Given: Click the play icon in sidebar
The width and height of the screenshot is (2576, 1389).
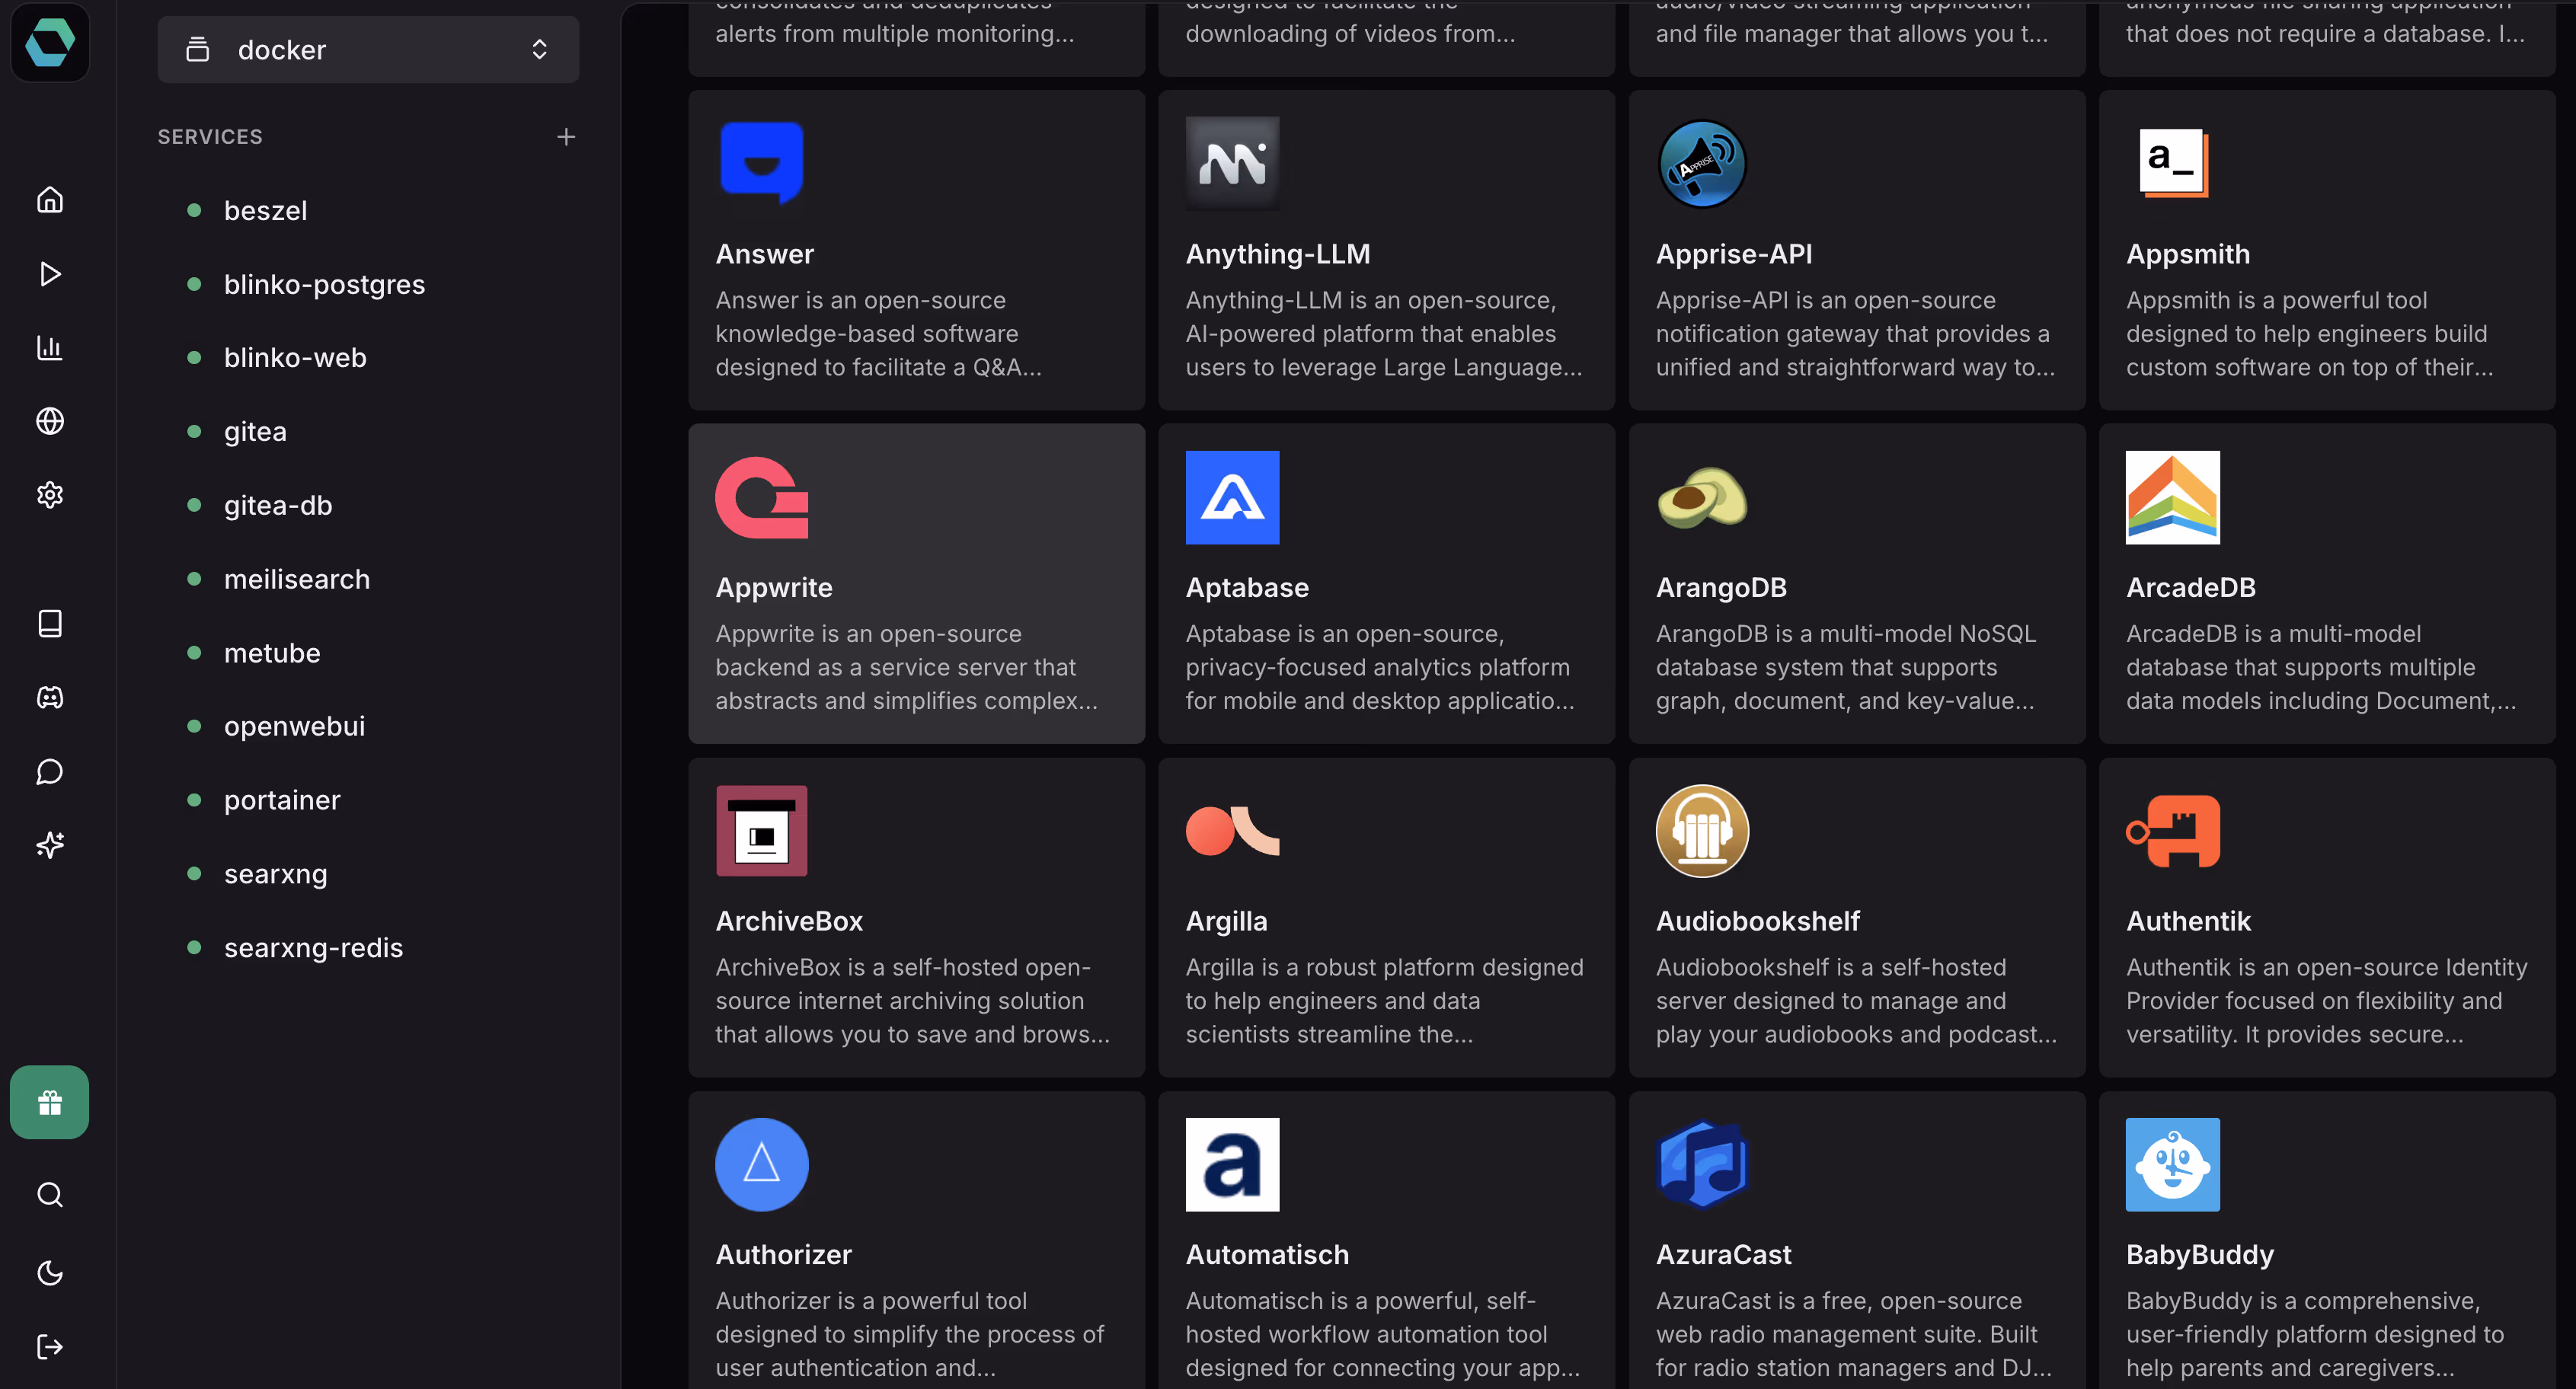Looking at the screenshot, I should 50,274.
